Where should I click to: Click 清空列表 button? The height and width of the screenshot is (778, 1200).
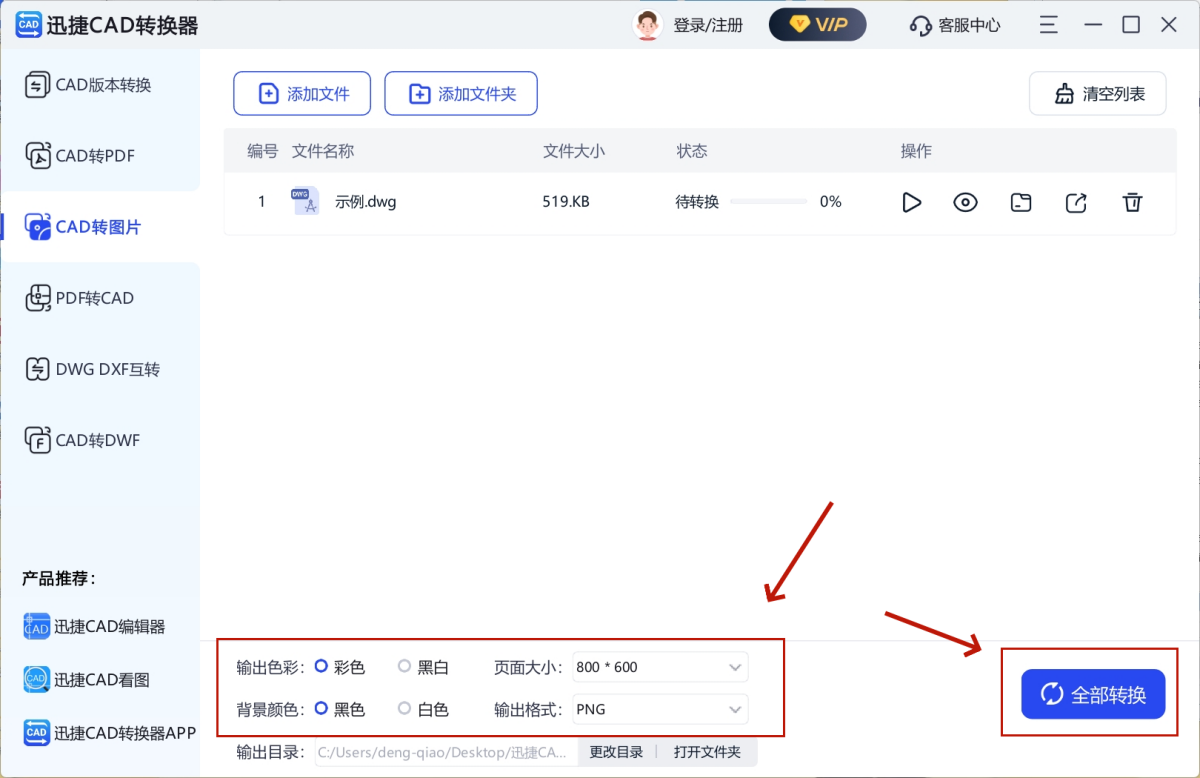click(x=1098, y=94)
